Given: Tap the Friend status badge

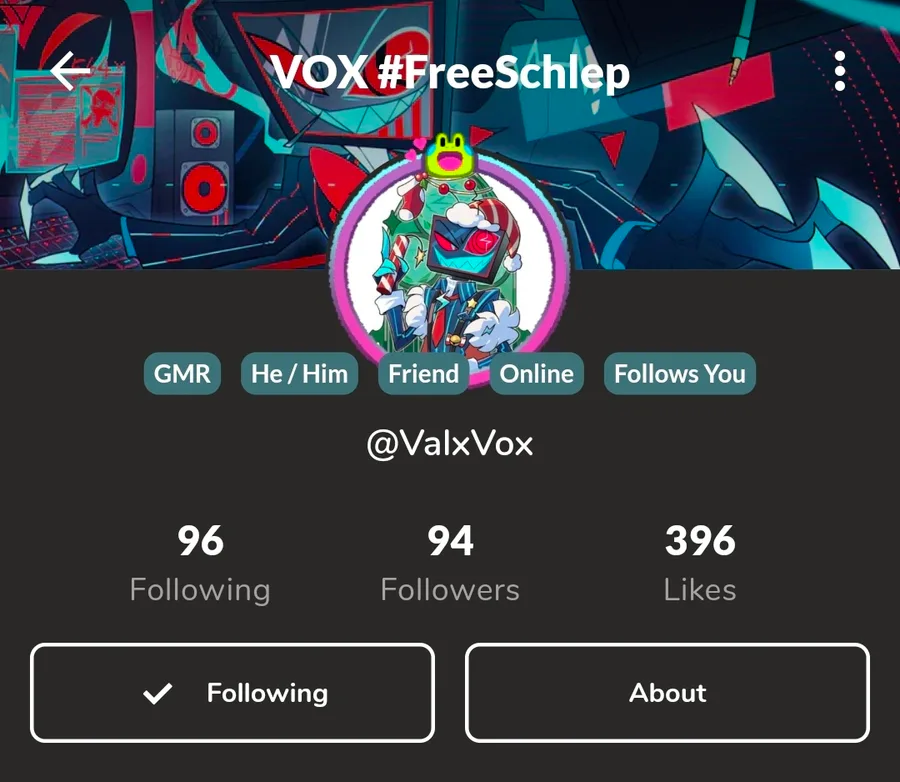Looking at the screenshot, I should tap(424, 374).
